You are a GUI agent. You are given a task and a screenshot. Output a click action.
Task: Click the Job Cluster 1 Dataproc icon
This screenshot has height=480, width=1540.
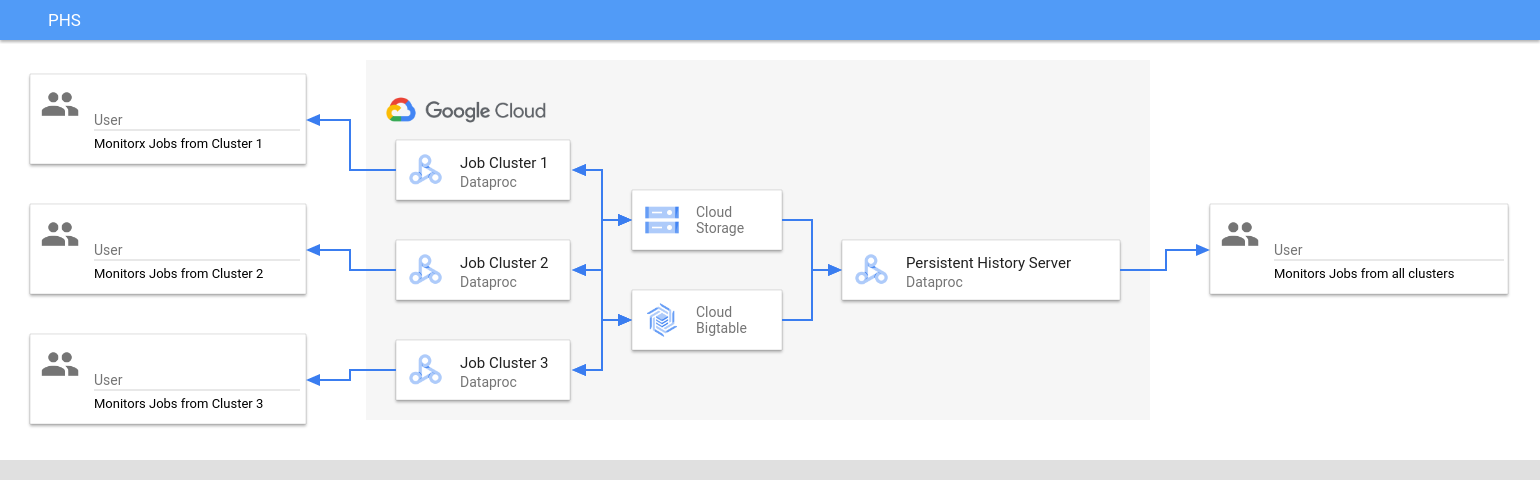tap(425, 170)
